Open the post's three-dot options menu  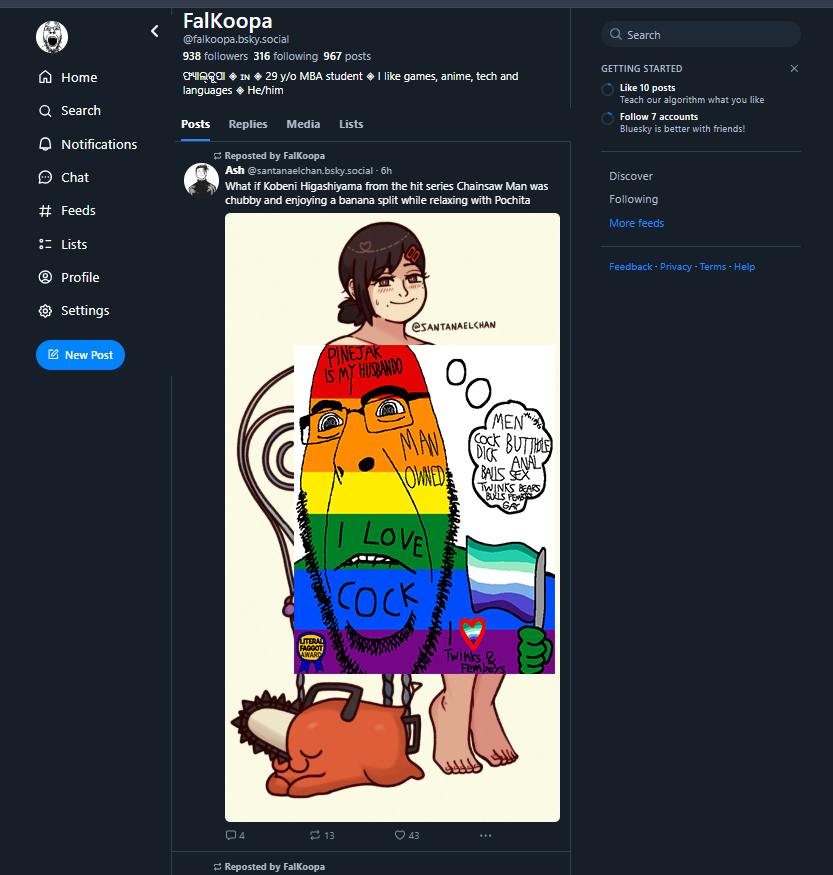point(485,835)
